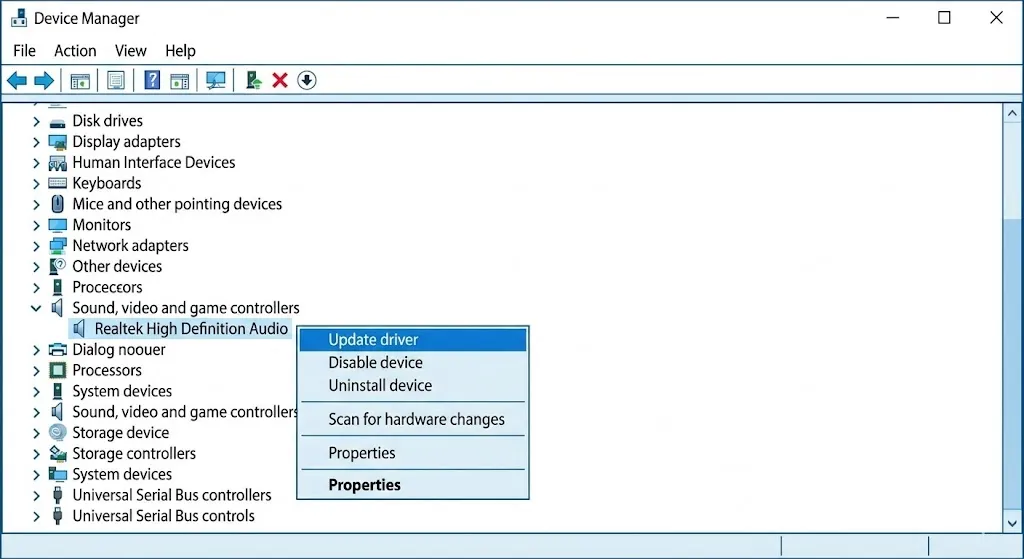Click the Network adapters category icon
This screenshot has height=559, width=1024.
pos(57,246)
